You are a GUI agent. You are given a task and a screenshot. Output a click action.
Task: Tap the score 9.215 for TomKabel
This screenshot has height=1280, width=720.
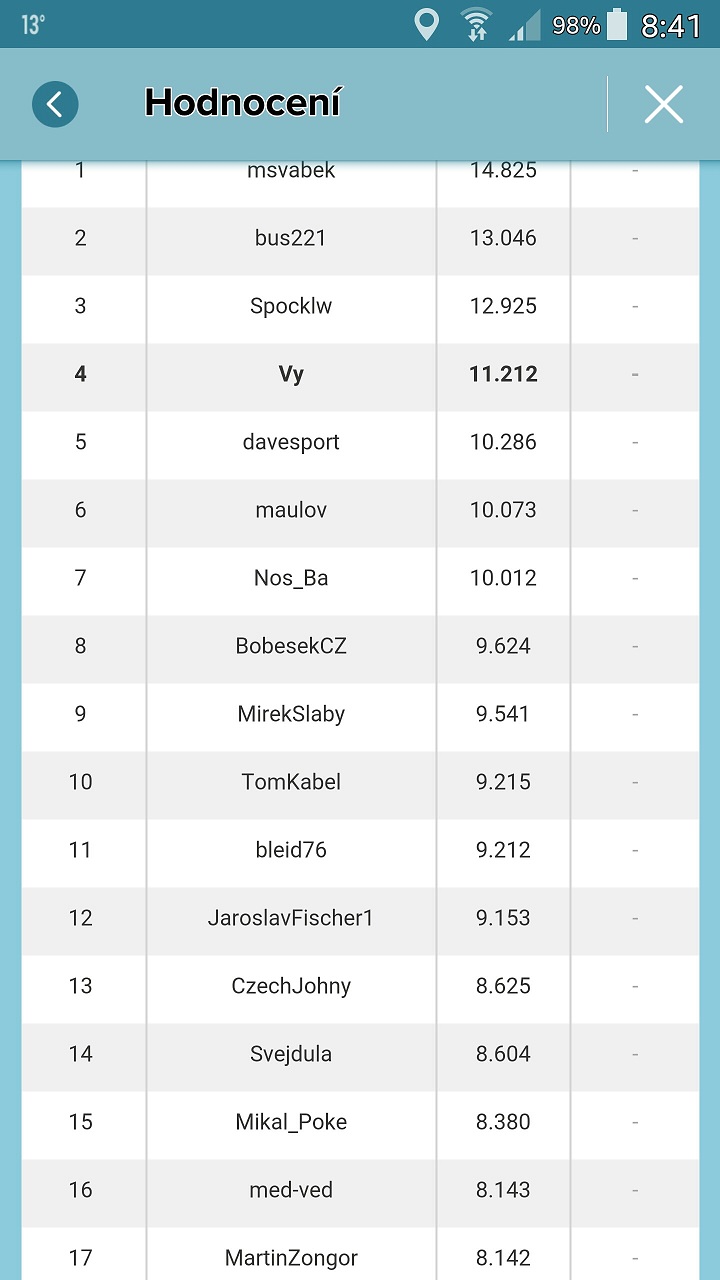[x=503, y=782]
